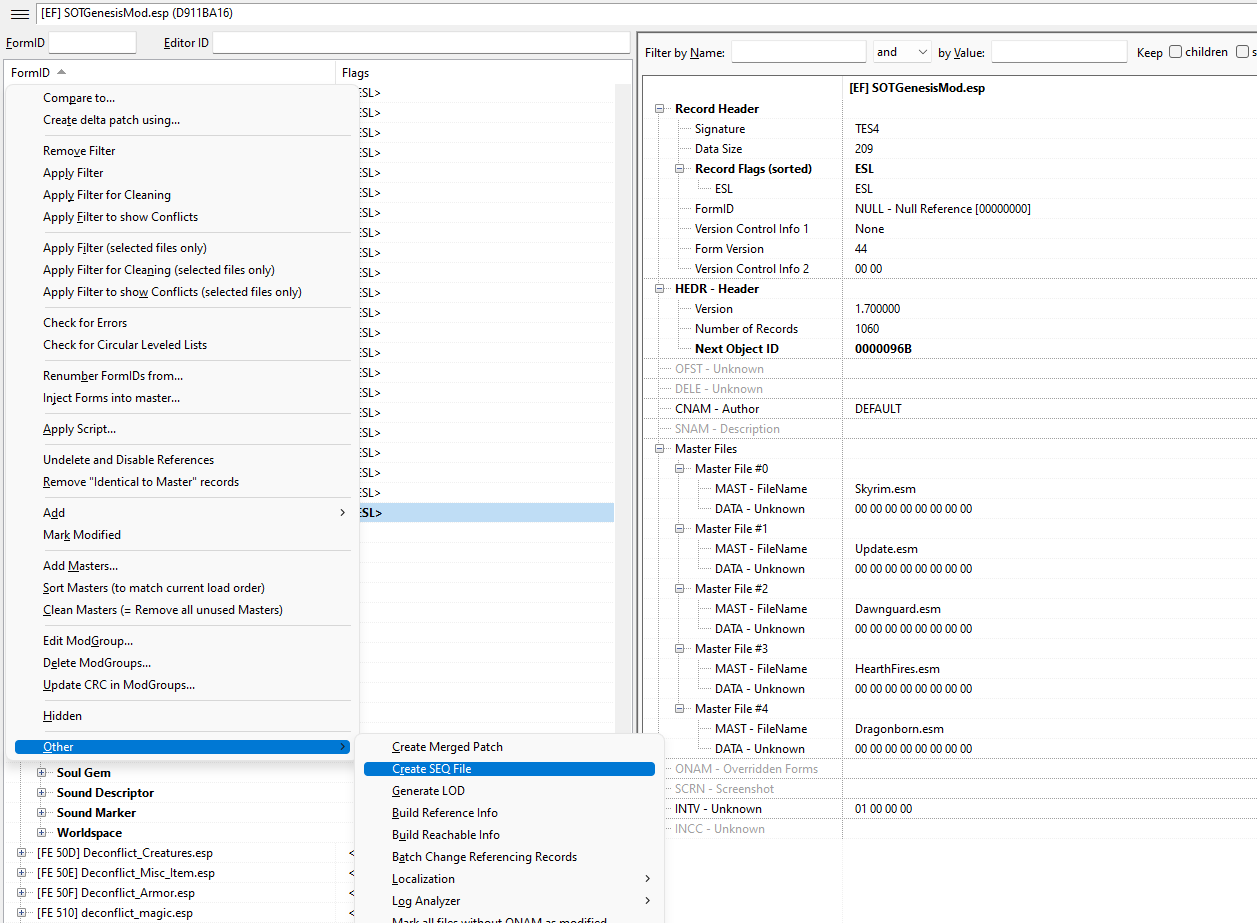Collapse Master File #1 node
This screenshot has height=923, width=1257.
pyautogui.click(x=680, y=529)
